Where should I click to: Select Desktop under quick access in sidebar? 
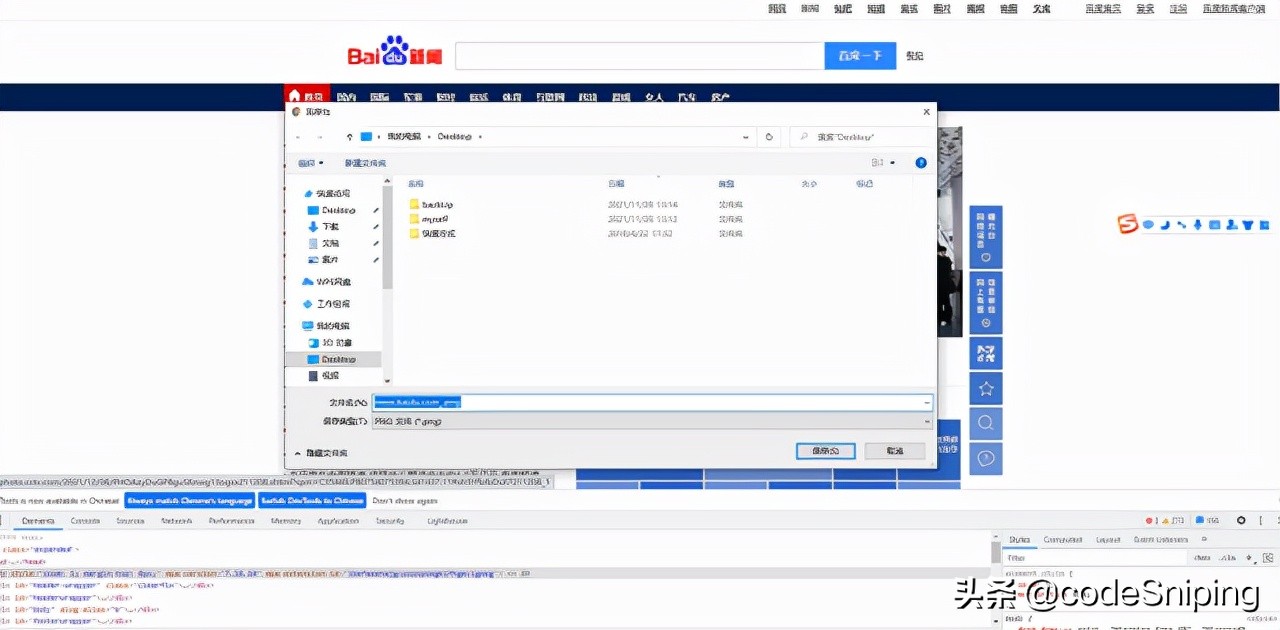click(338, 210)
